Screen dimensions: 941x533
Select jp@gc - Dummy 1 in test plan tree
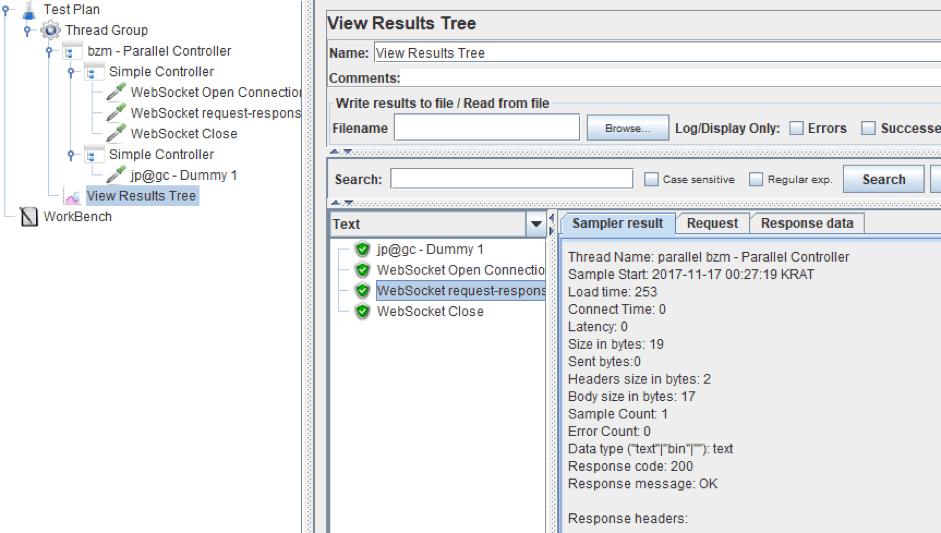pyautogui.click(x=184, y=175)
